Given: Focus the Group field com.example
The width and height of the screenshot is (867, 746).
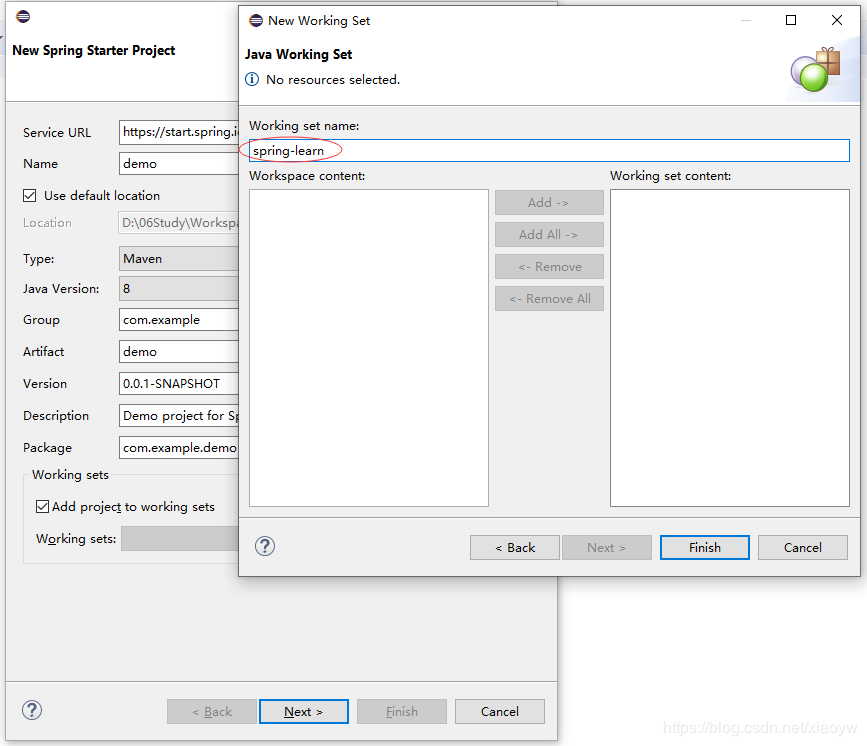Looking at the screenshot, I should tap(179, 320).
